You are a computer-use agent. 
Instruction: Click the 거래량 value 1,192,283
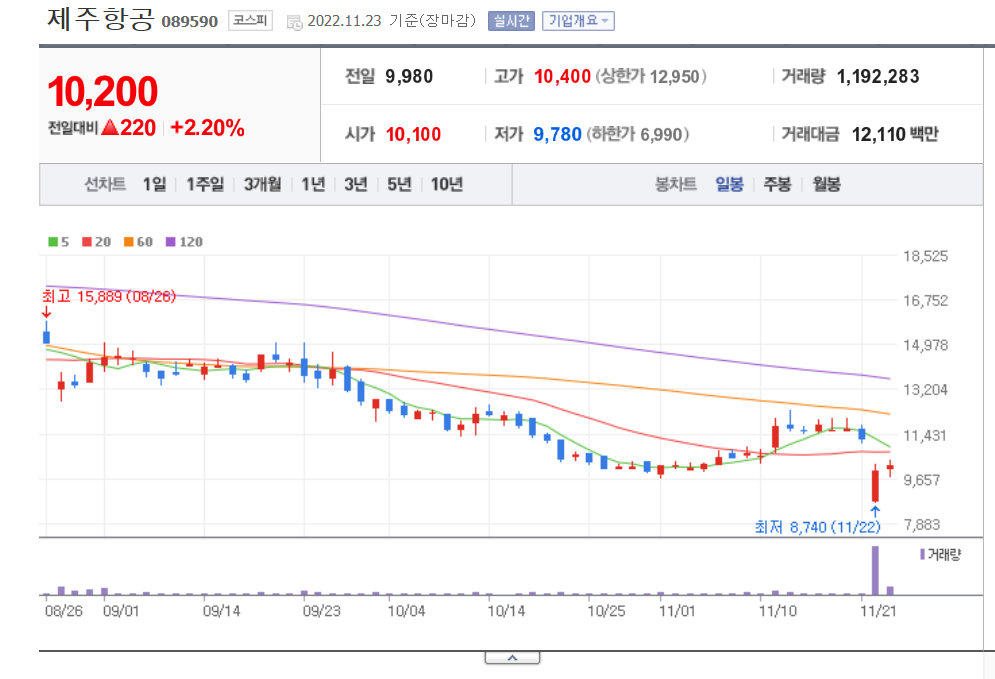point(878,77)
